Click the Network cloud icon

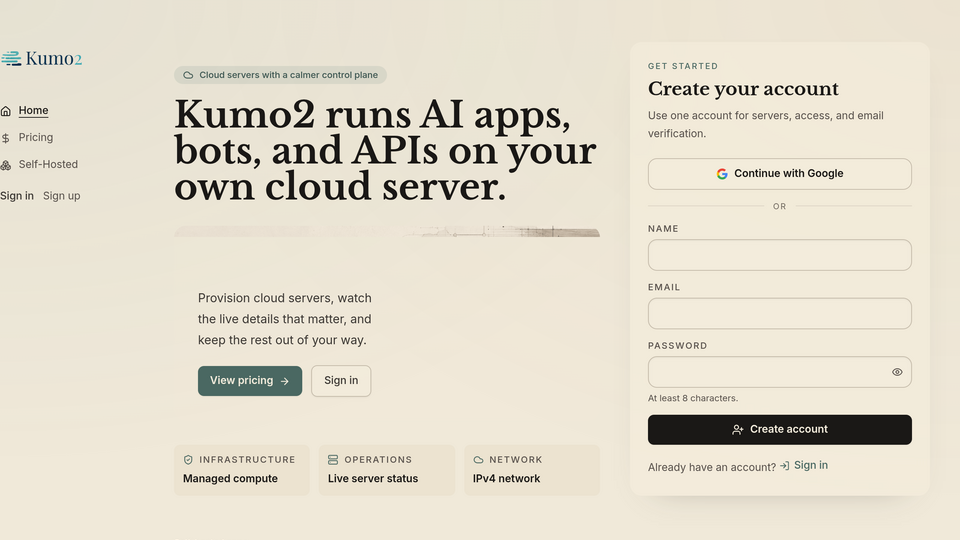(478, 460)
